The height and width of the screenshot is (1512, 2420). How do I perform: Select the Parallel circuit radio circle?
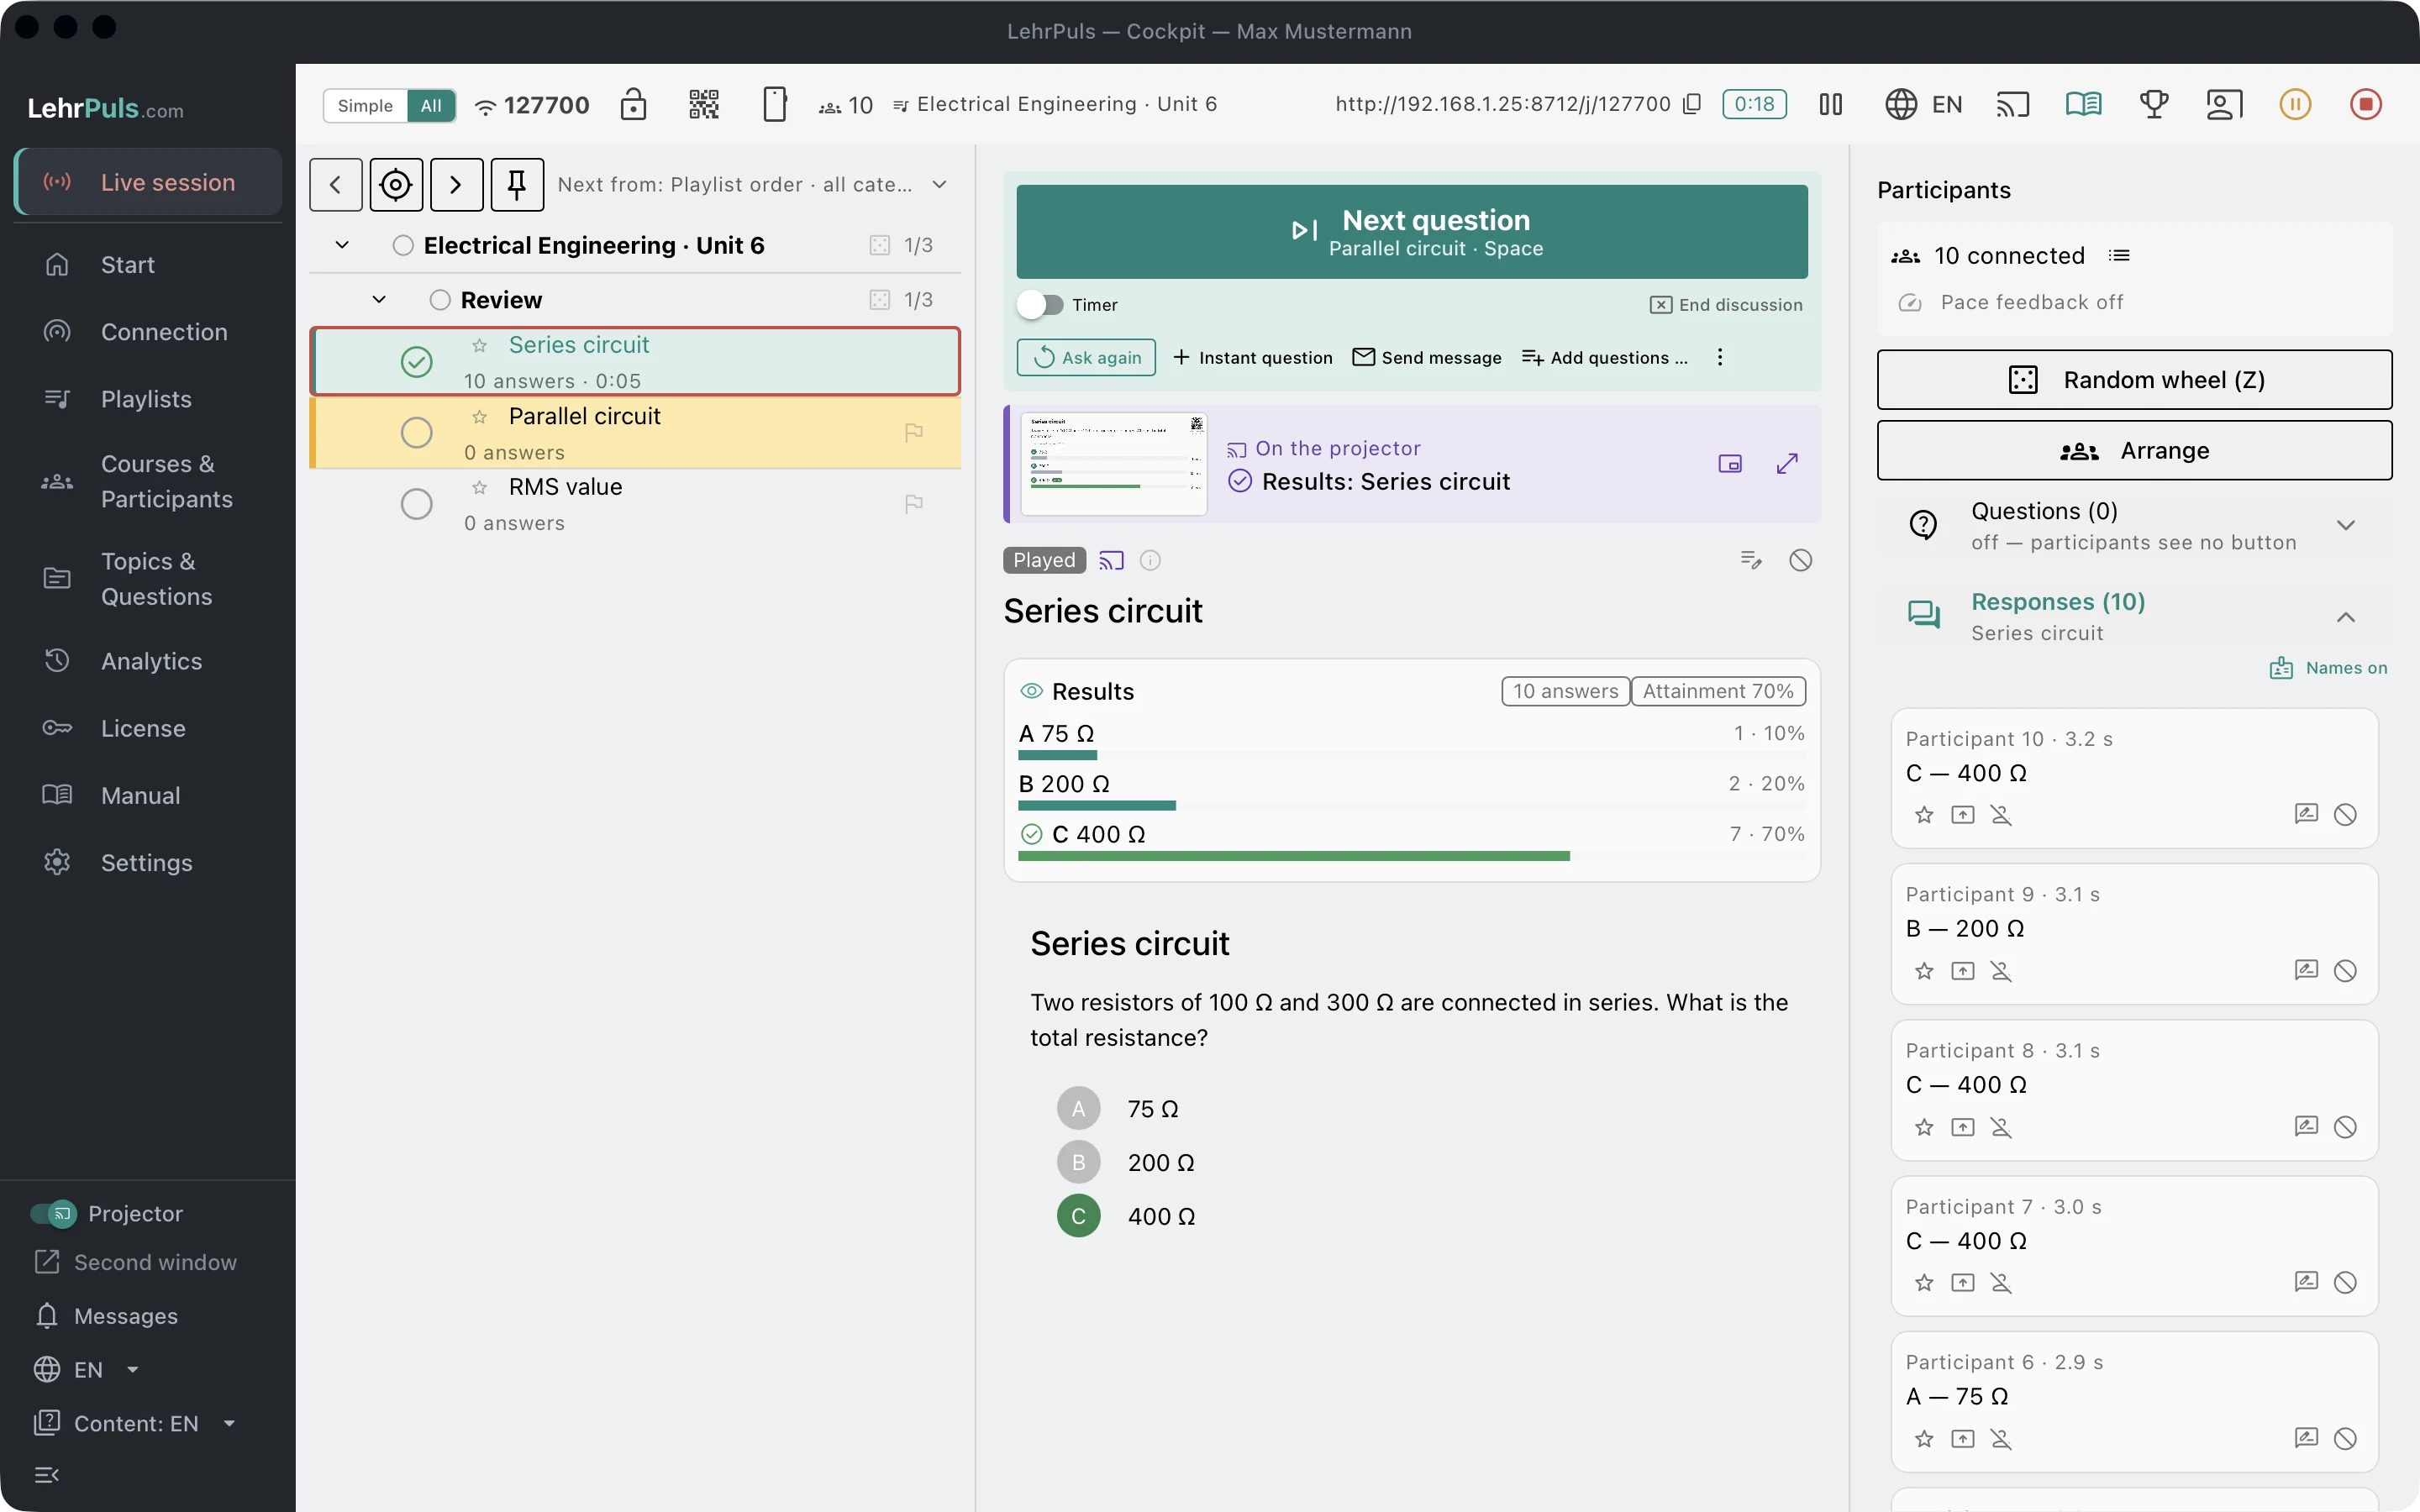tap(416, 433)
